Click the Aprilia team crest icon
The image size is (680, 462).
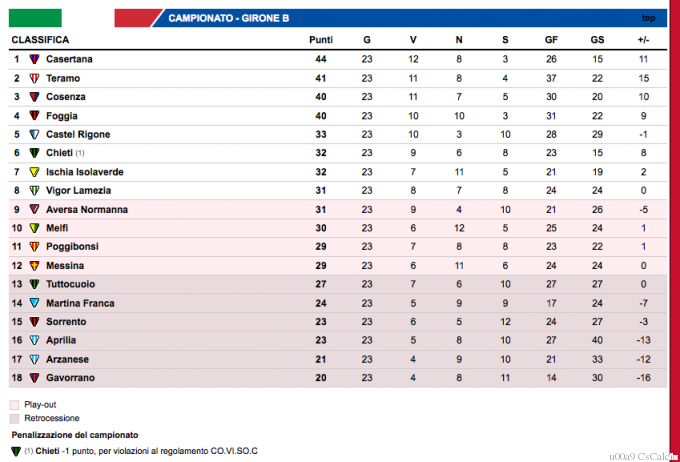tap(35, 340)
